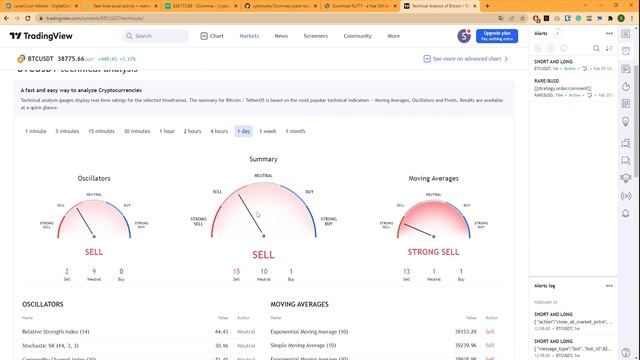Screen dimensions: 640x360
Task: Select the 5 minutes timeframe
Action: pyautogui.click(x=67, y=131)
